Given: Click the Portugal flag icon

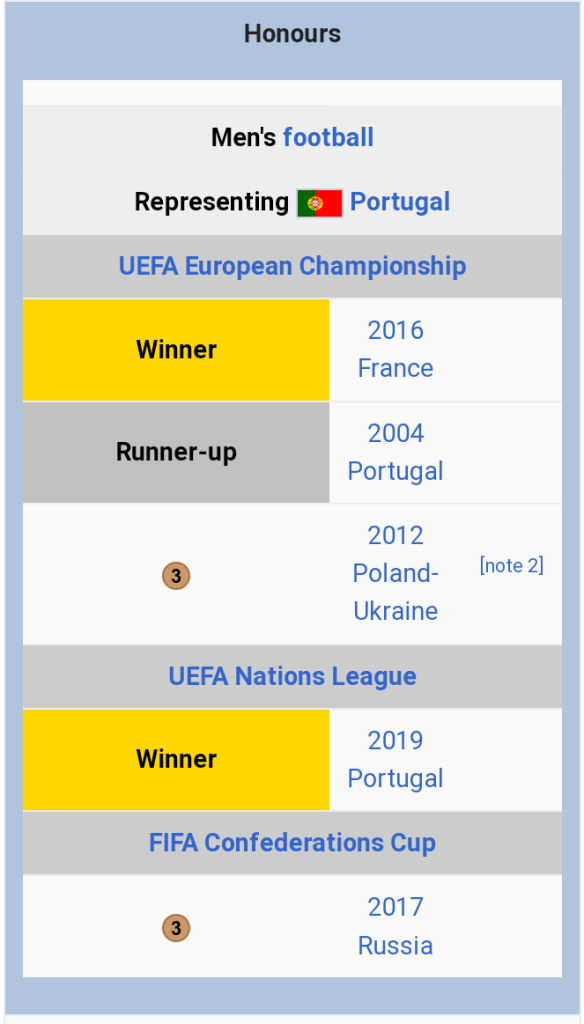Looking at the screenshot, I should point(319,203).
